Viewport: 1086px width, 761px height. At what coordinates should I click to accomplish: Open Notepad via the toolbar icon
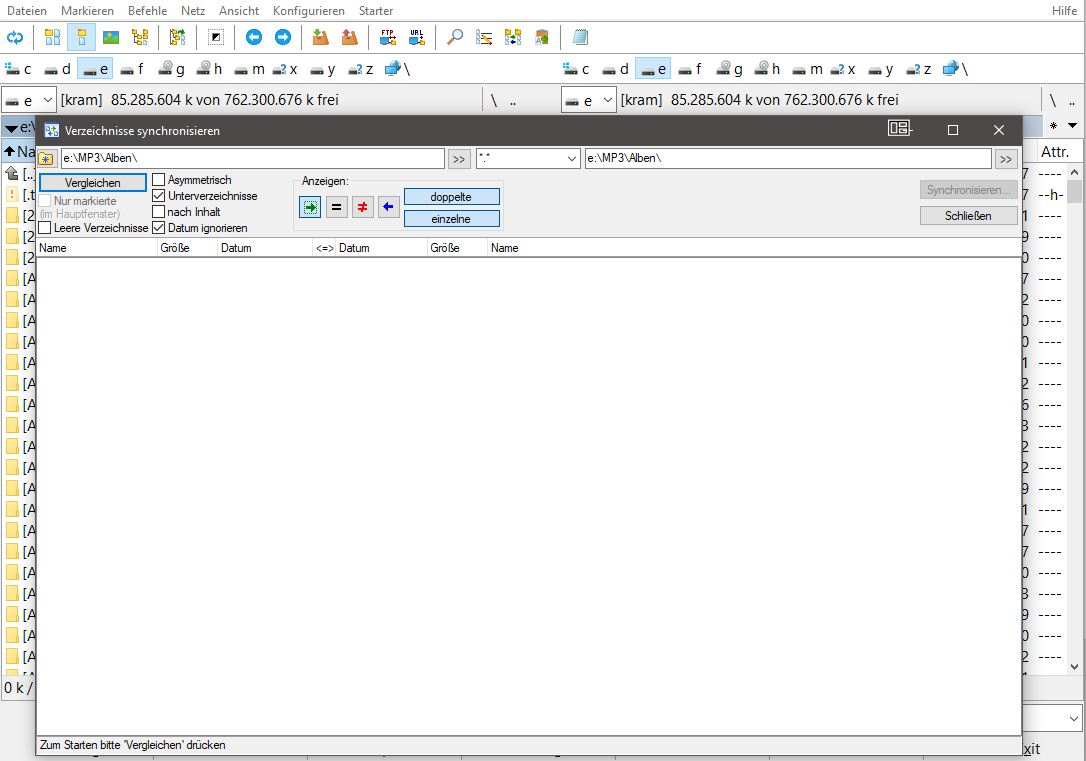point(580,37)
